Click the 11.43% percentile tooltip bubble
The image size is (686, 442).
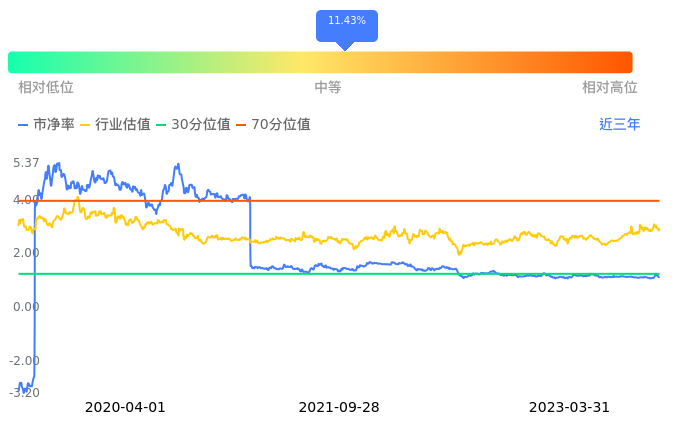pyautogui.click(x=346, y=22)
